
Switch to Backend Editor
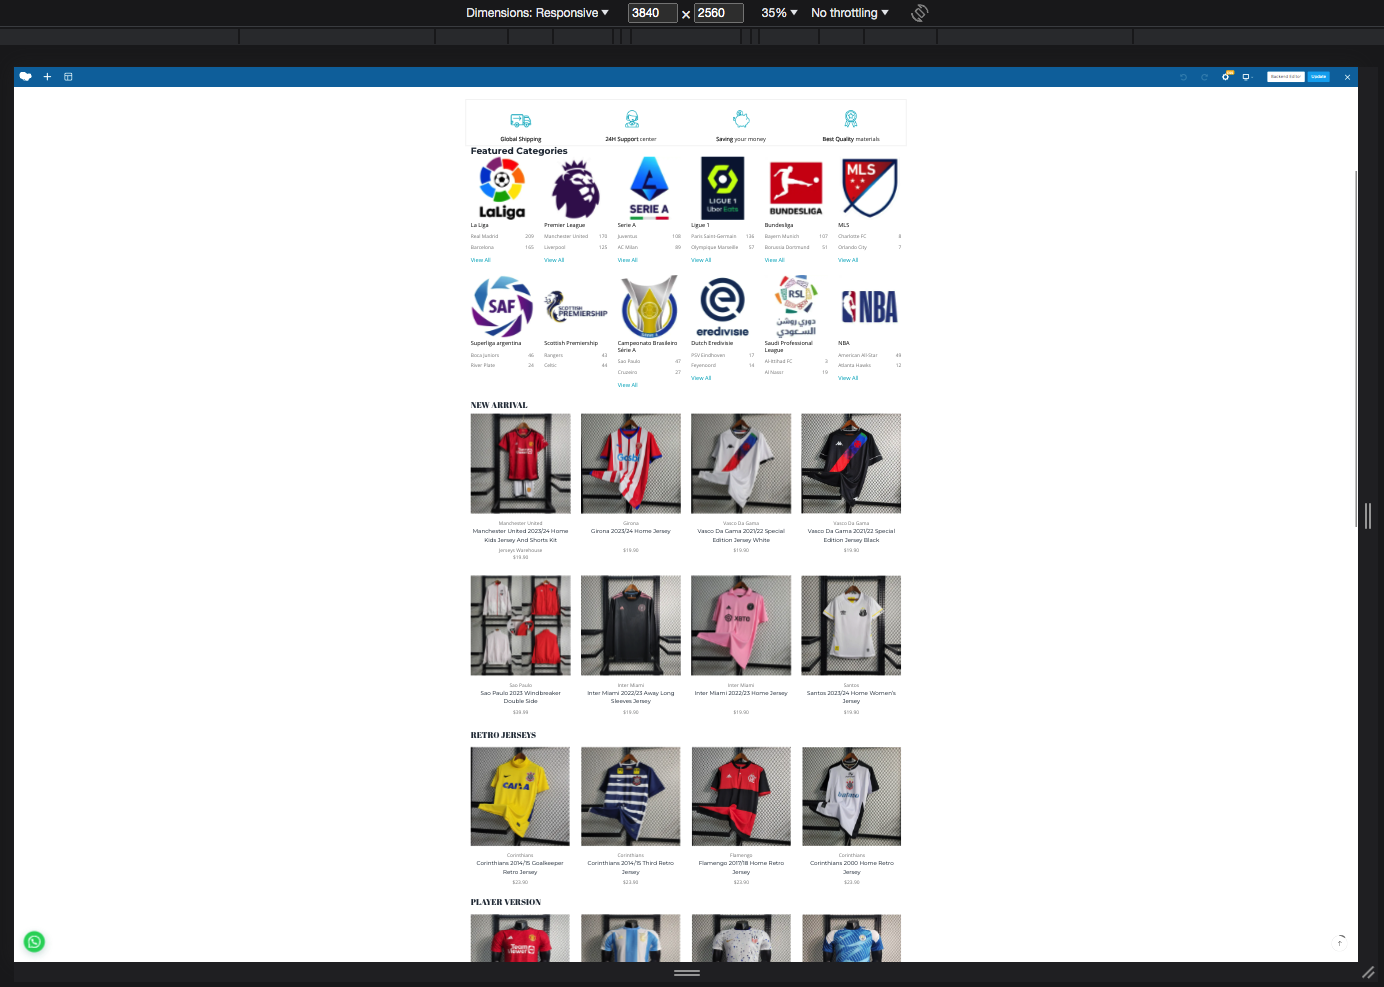pos(1286,77)
